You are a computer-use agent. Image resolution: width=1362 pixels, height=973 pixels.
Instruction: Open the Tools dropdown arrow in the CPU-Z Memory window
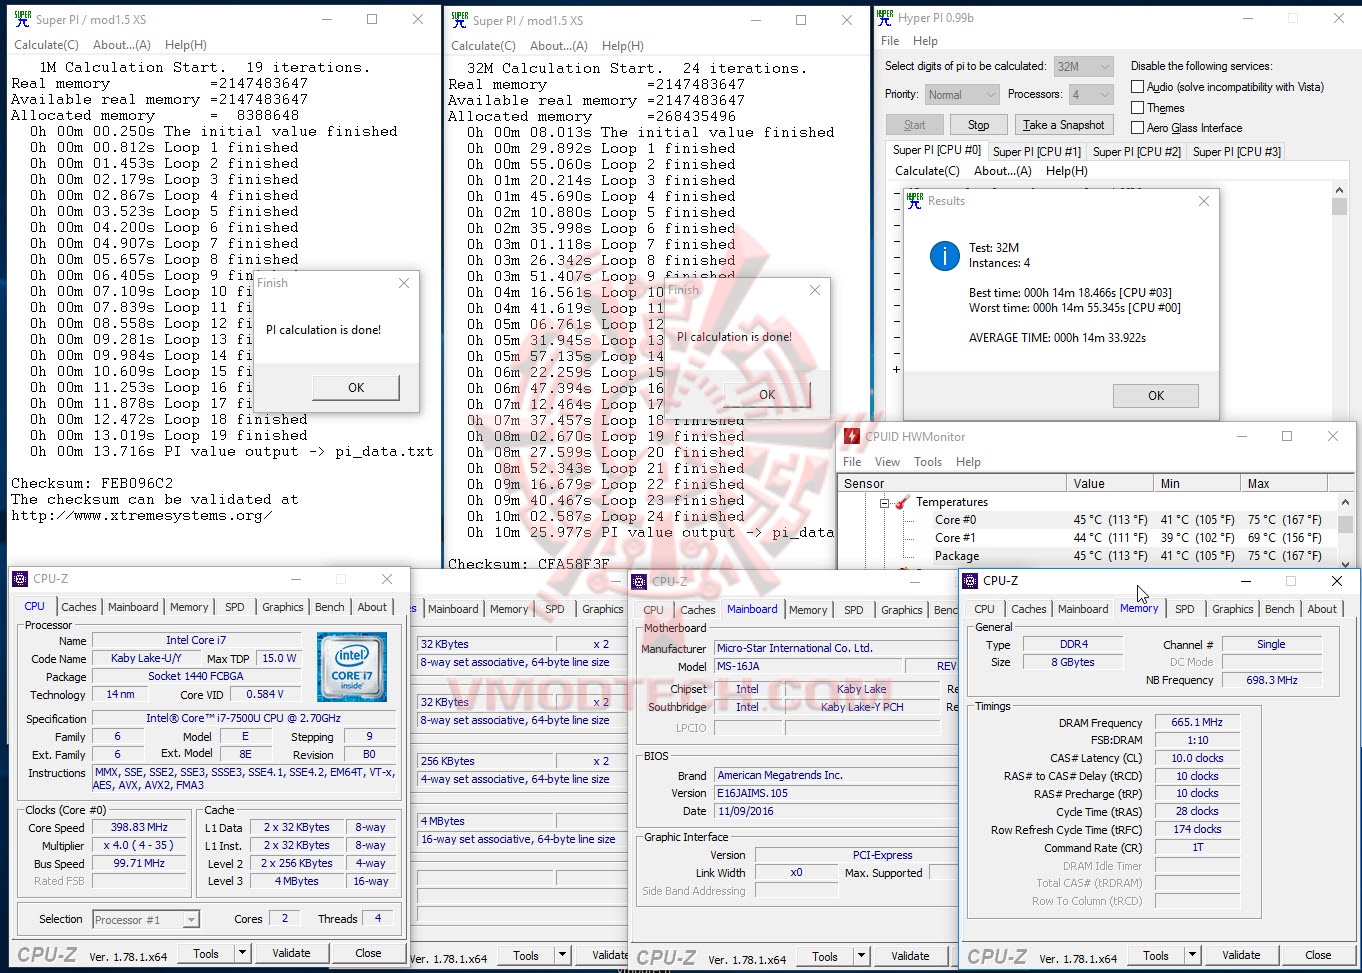click(x=1192, y=956)
